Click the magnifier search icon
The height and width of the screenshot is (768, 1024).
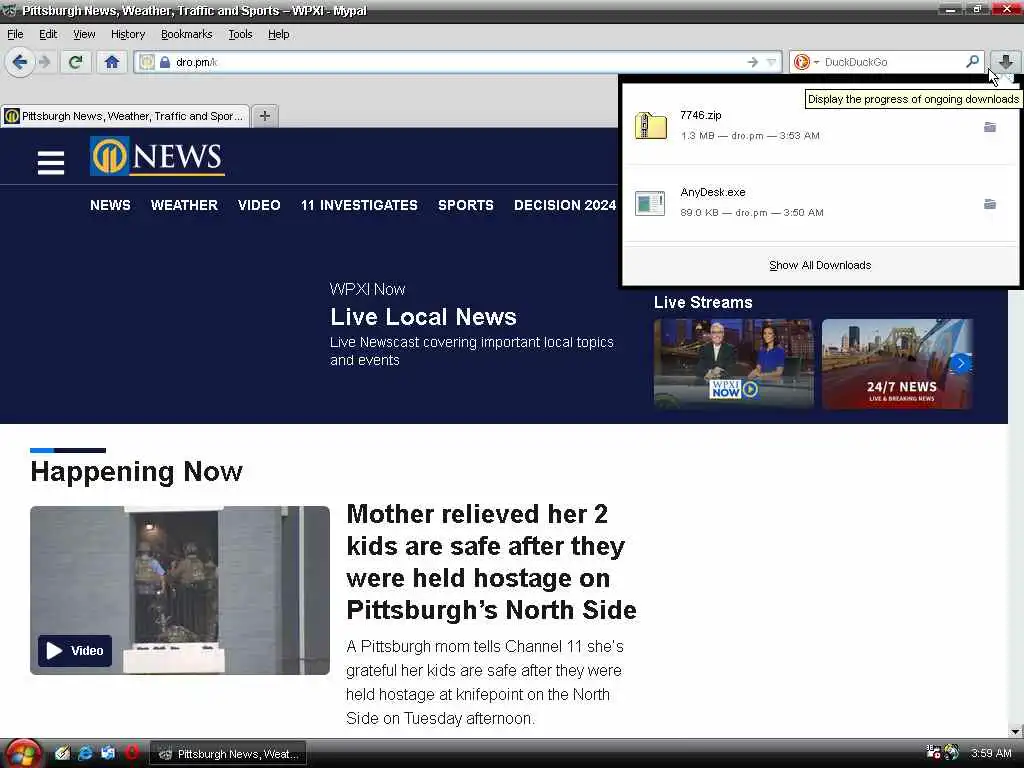point(972,61)
